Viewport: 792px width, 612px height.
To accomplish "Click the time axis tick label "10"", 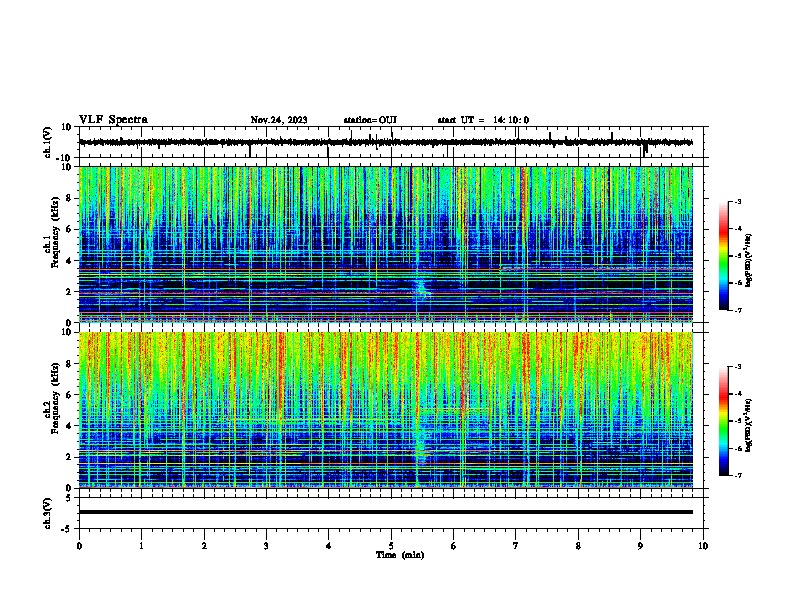I will click(x=703, y=546).
